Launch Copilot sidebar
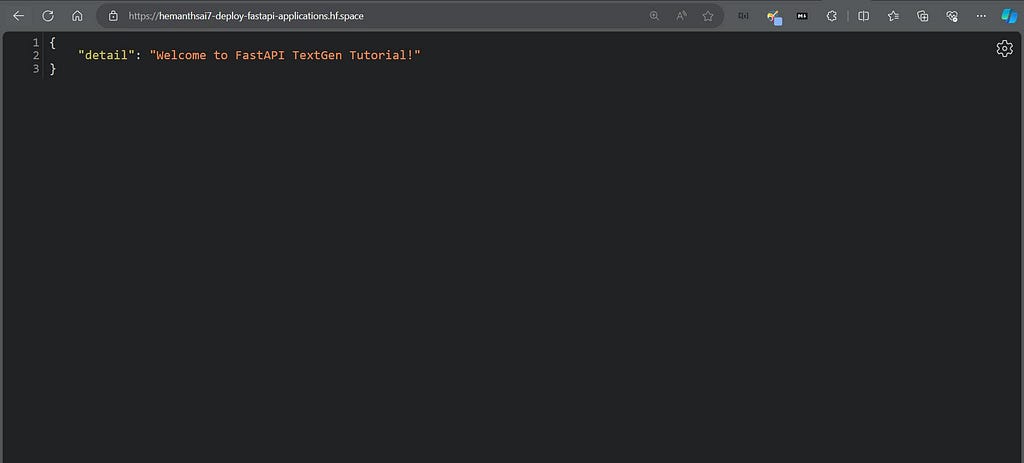The width and height of the screenshot is (1024, 463). click(1009, 16)
